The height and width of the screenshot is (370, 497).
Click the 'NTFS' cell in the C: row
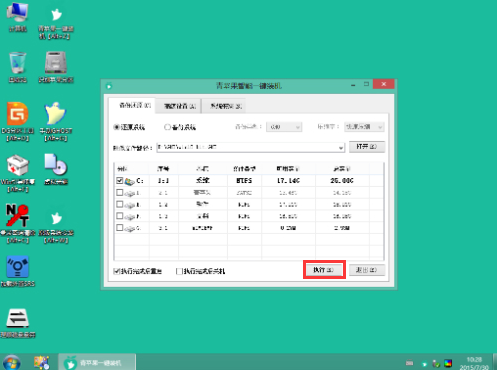[x=244, y=181]
